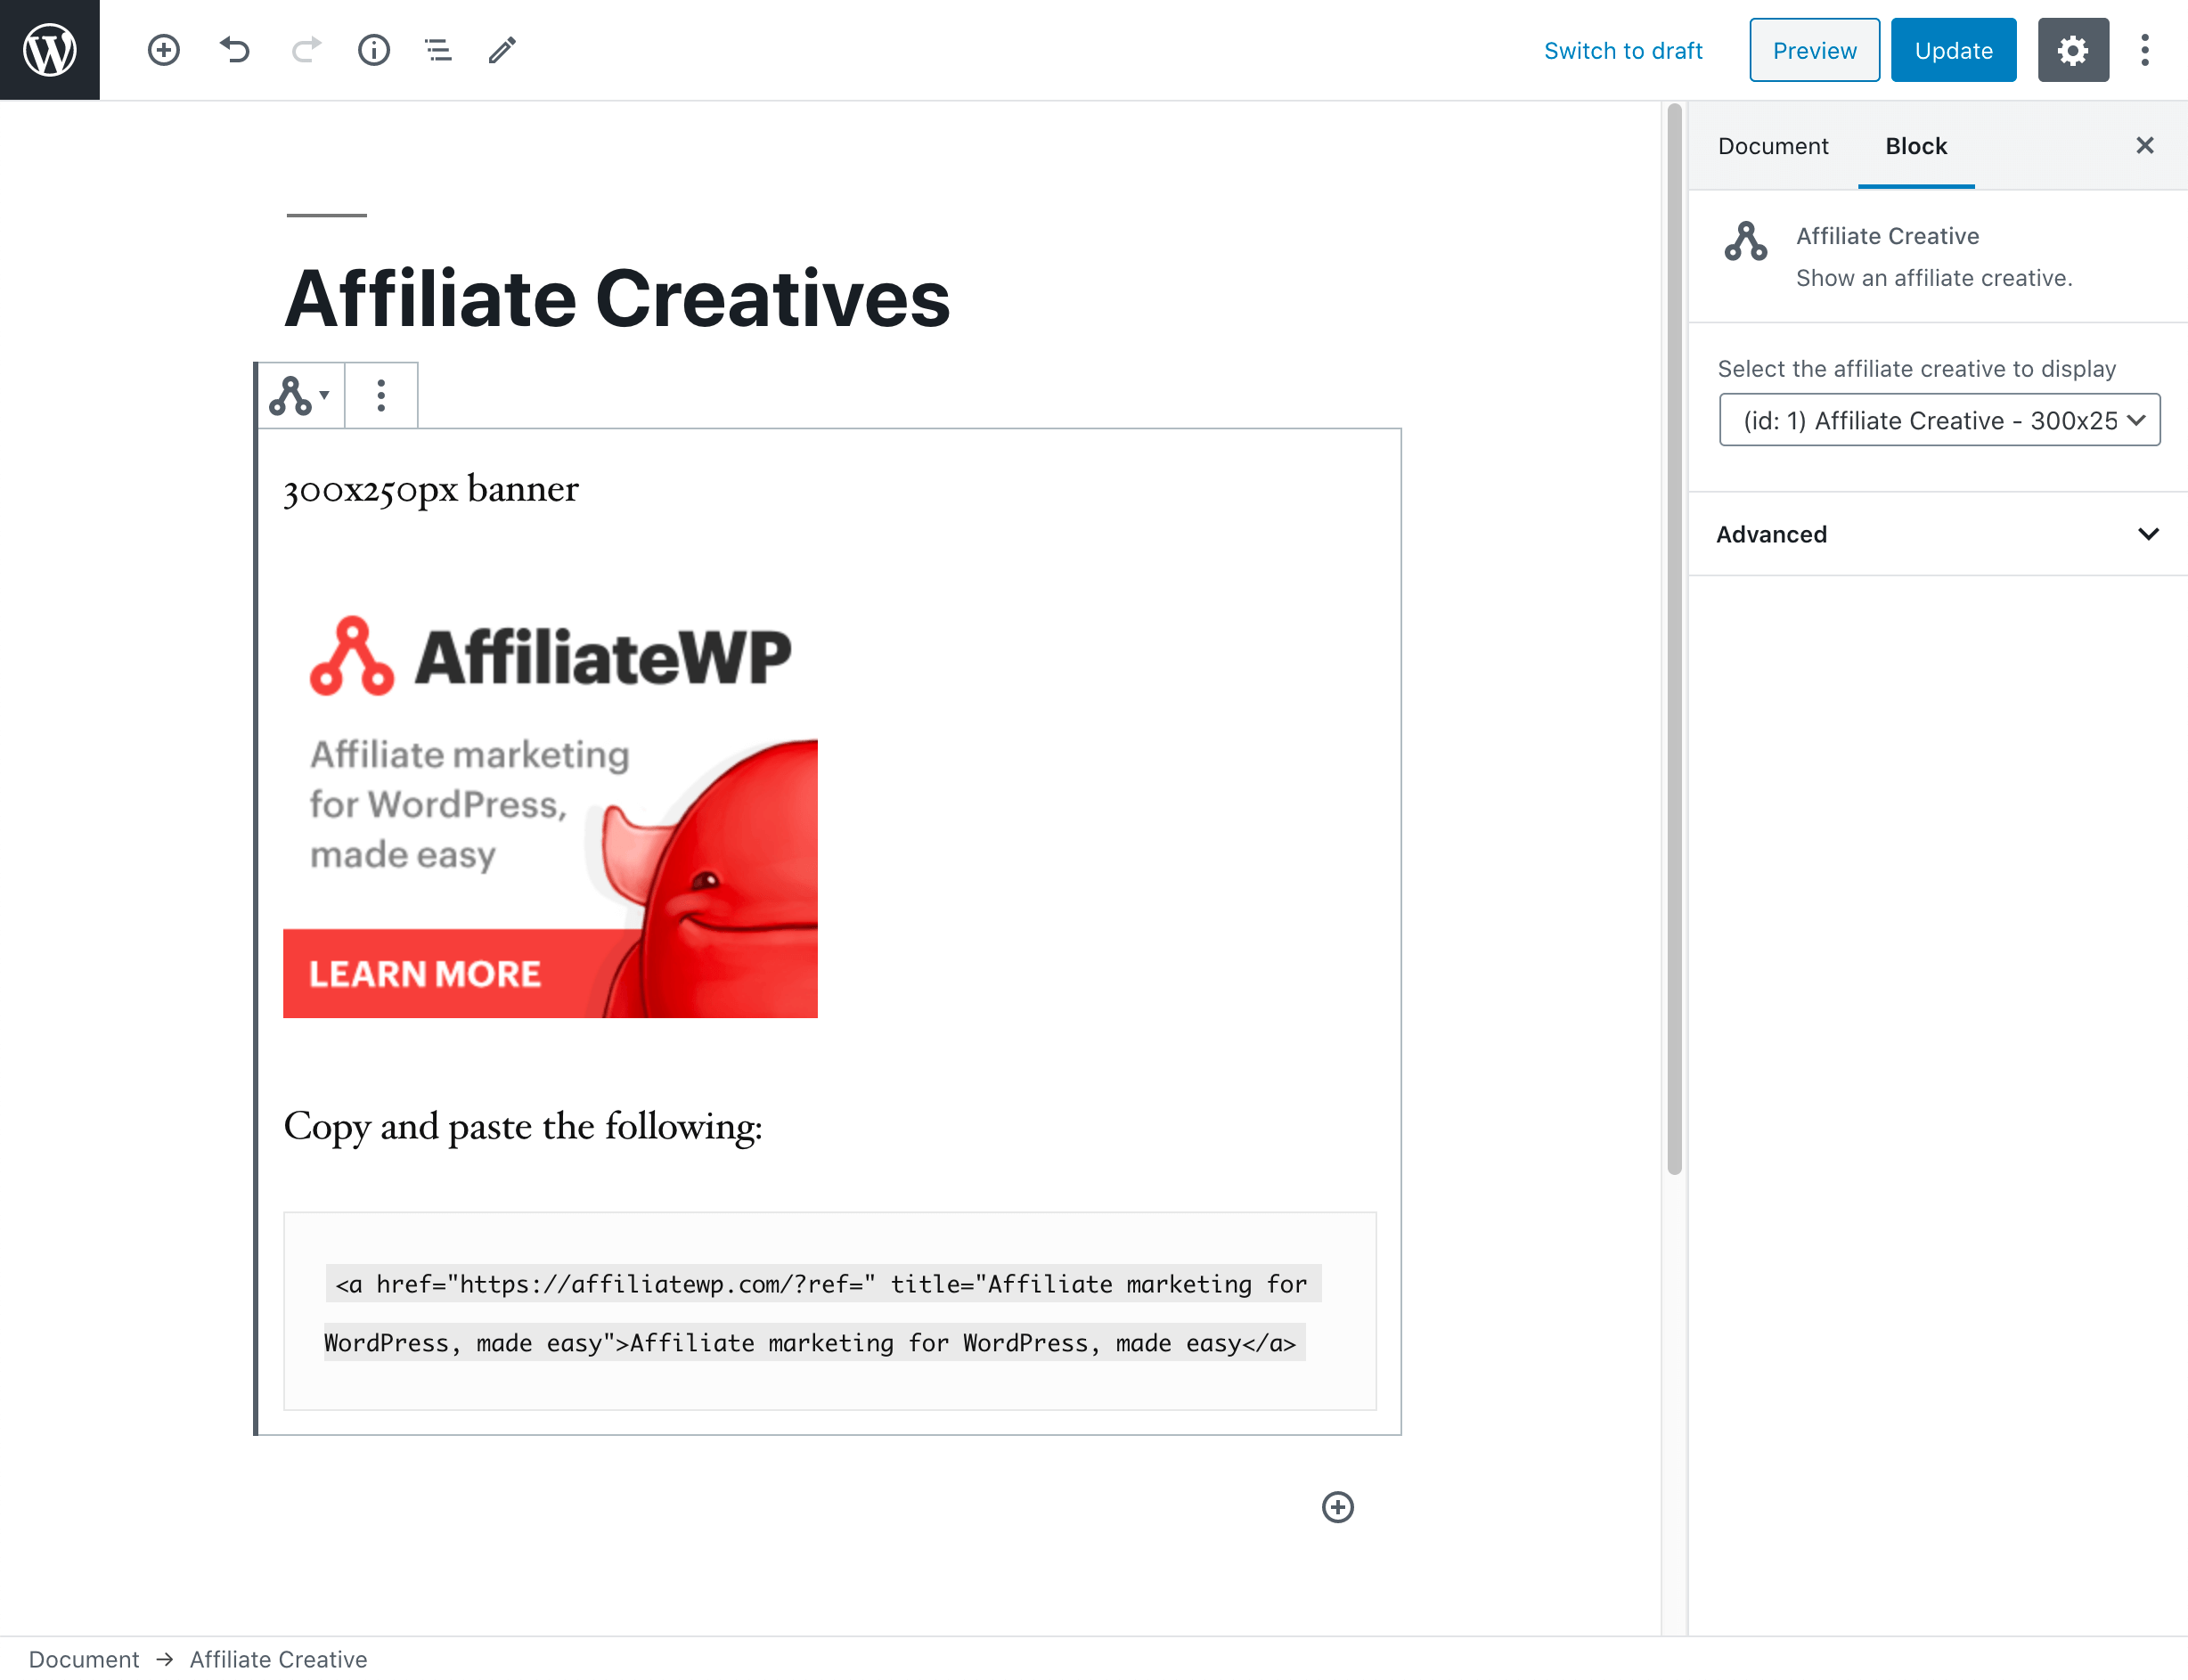The image size is (2188, 1680).
Task: Select the Block tab
Action: tap(1915, 146)
